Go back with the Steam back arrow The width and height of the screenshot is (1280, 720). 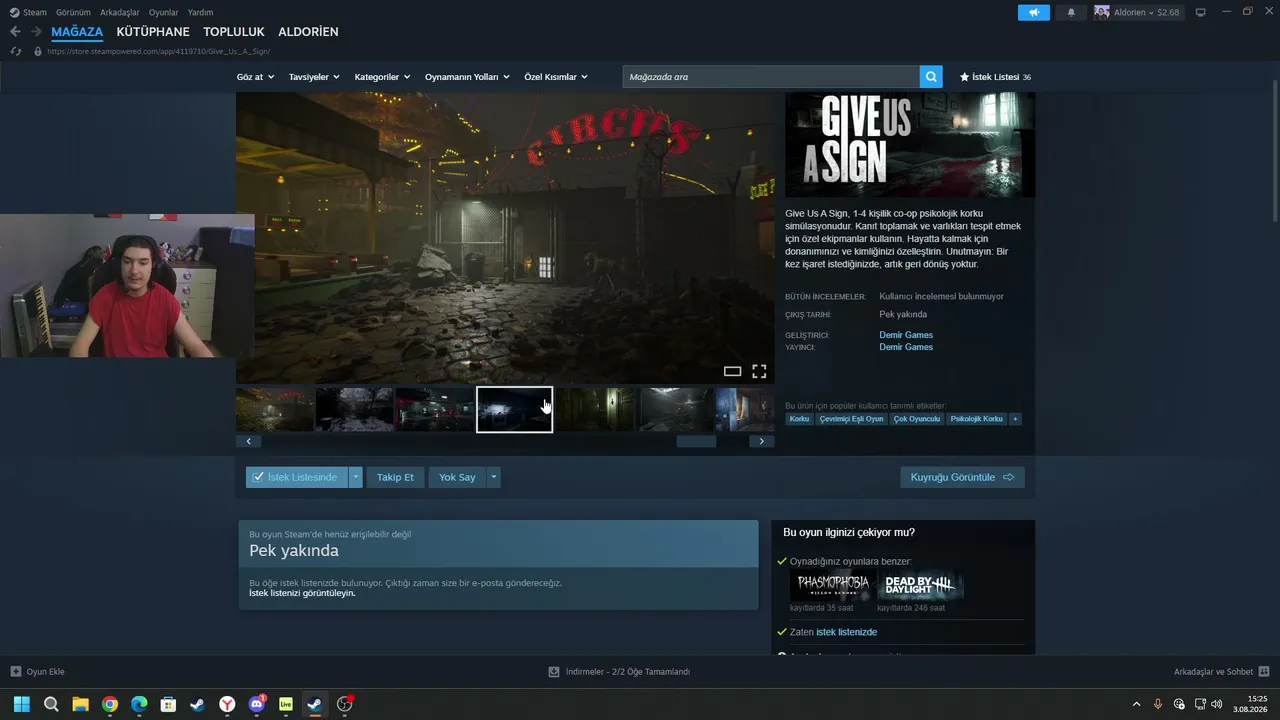pyautogui.click(x=15, y=32)
